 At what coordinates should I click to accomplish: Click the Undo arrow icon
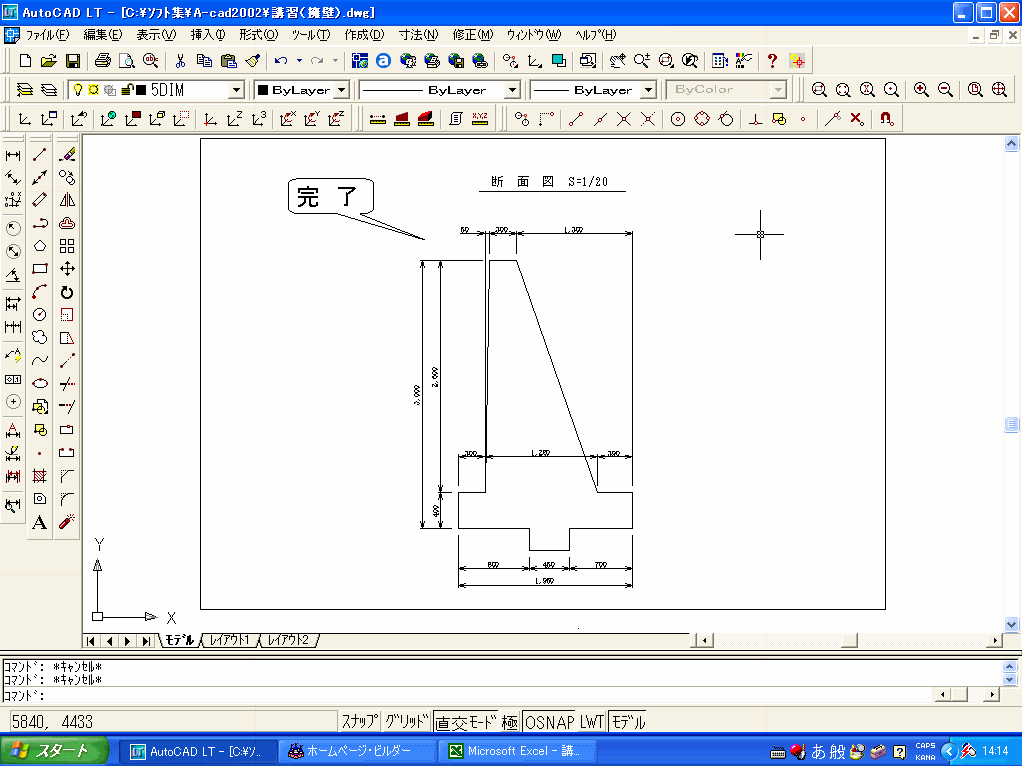pos(281,61)
